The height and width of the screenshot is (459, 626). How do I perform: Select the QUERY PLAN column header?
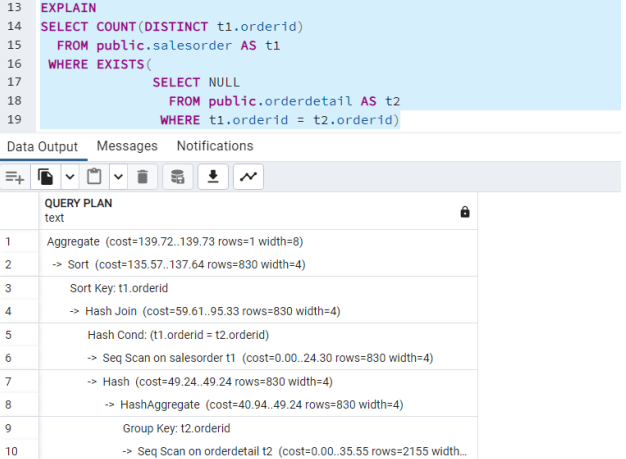258,211
